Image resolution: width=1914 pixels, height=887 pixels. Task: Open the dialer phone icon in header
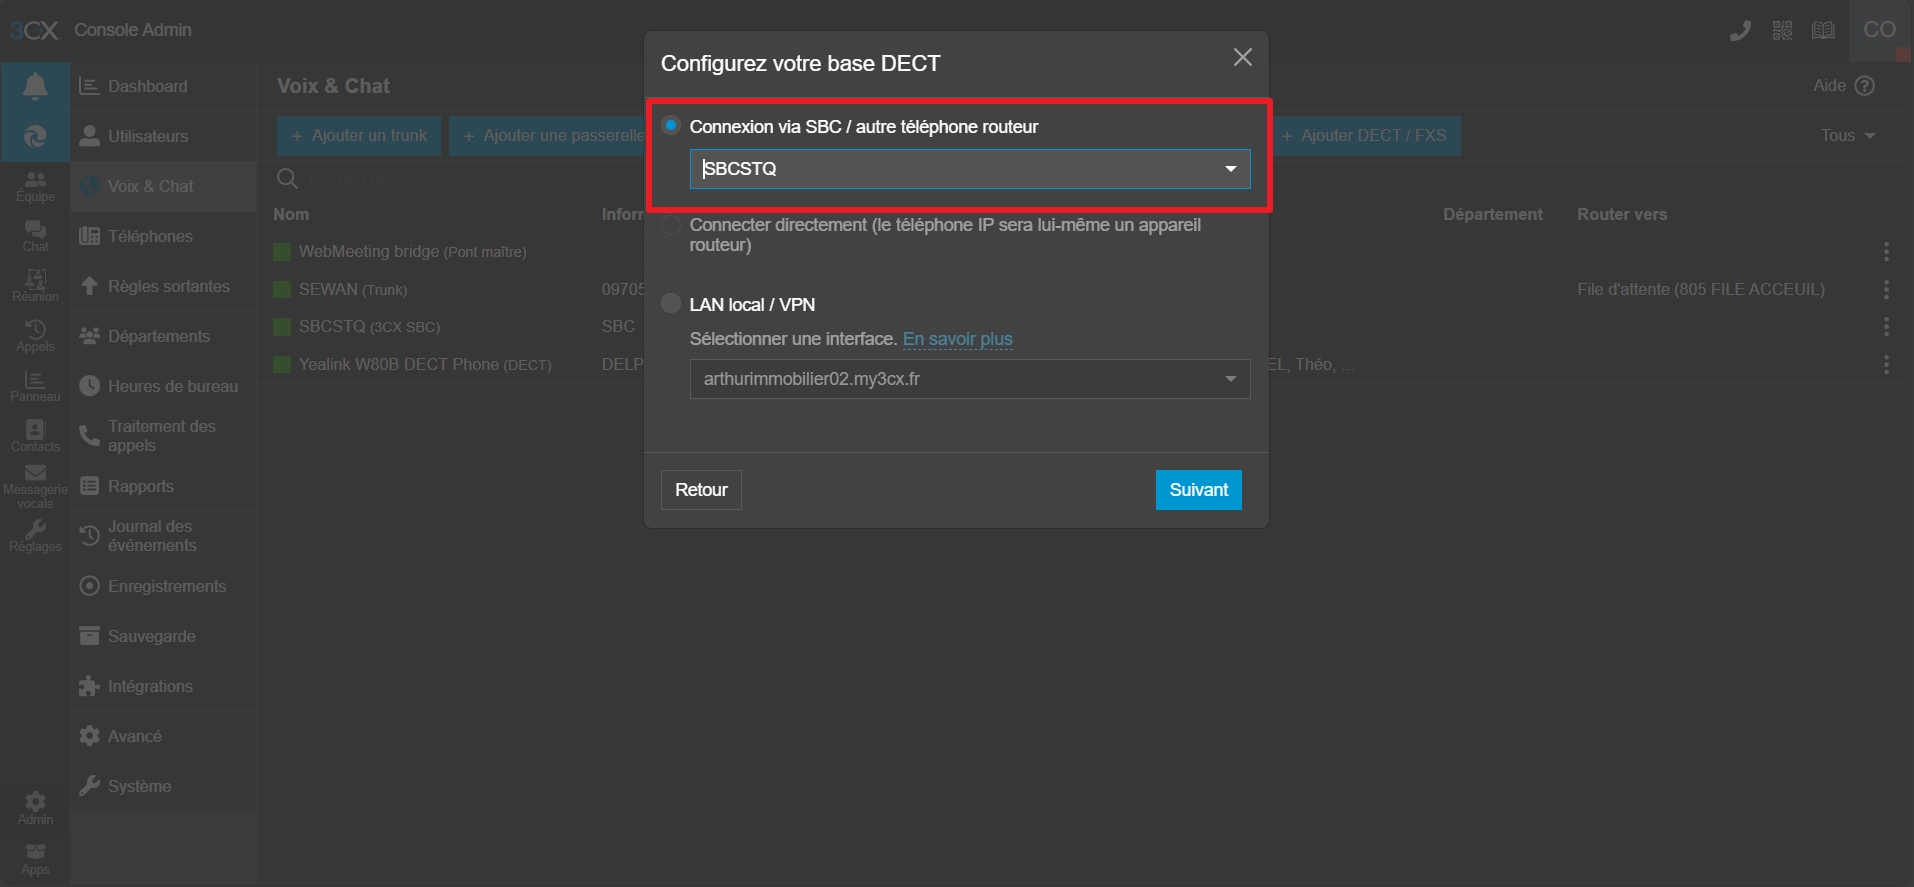(1740, 31)
